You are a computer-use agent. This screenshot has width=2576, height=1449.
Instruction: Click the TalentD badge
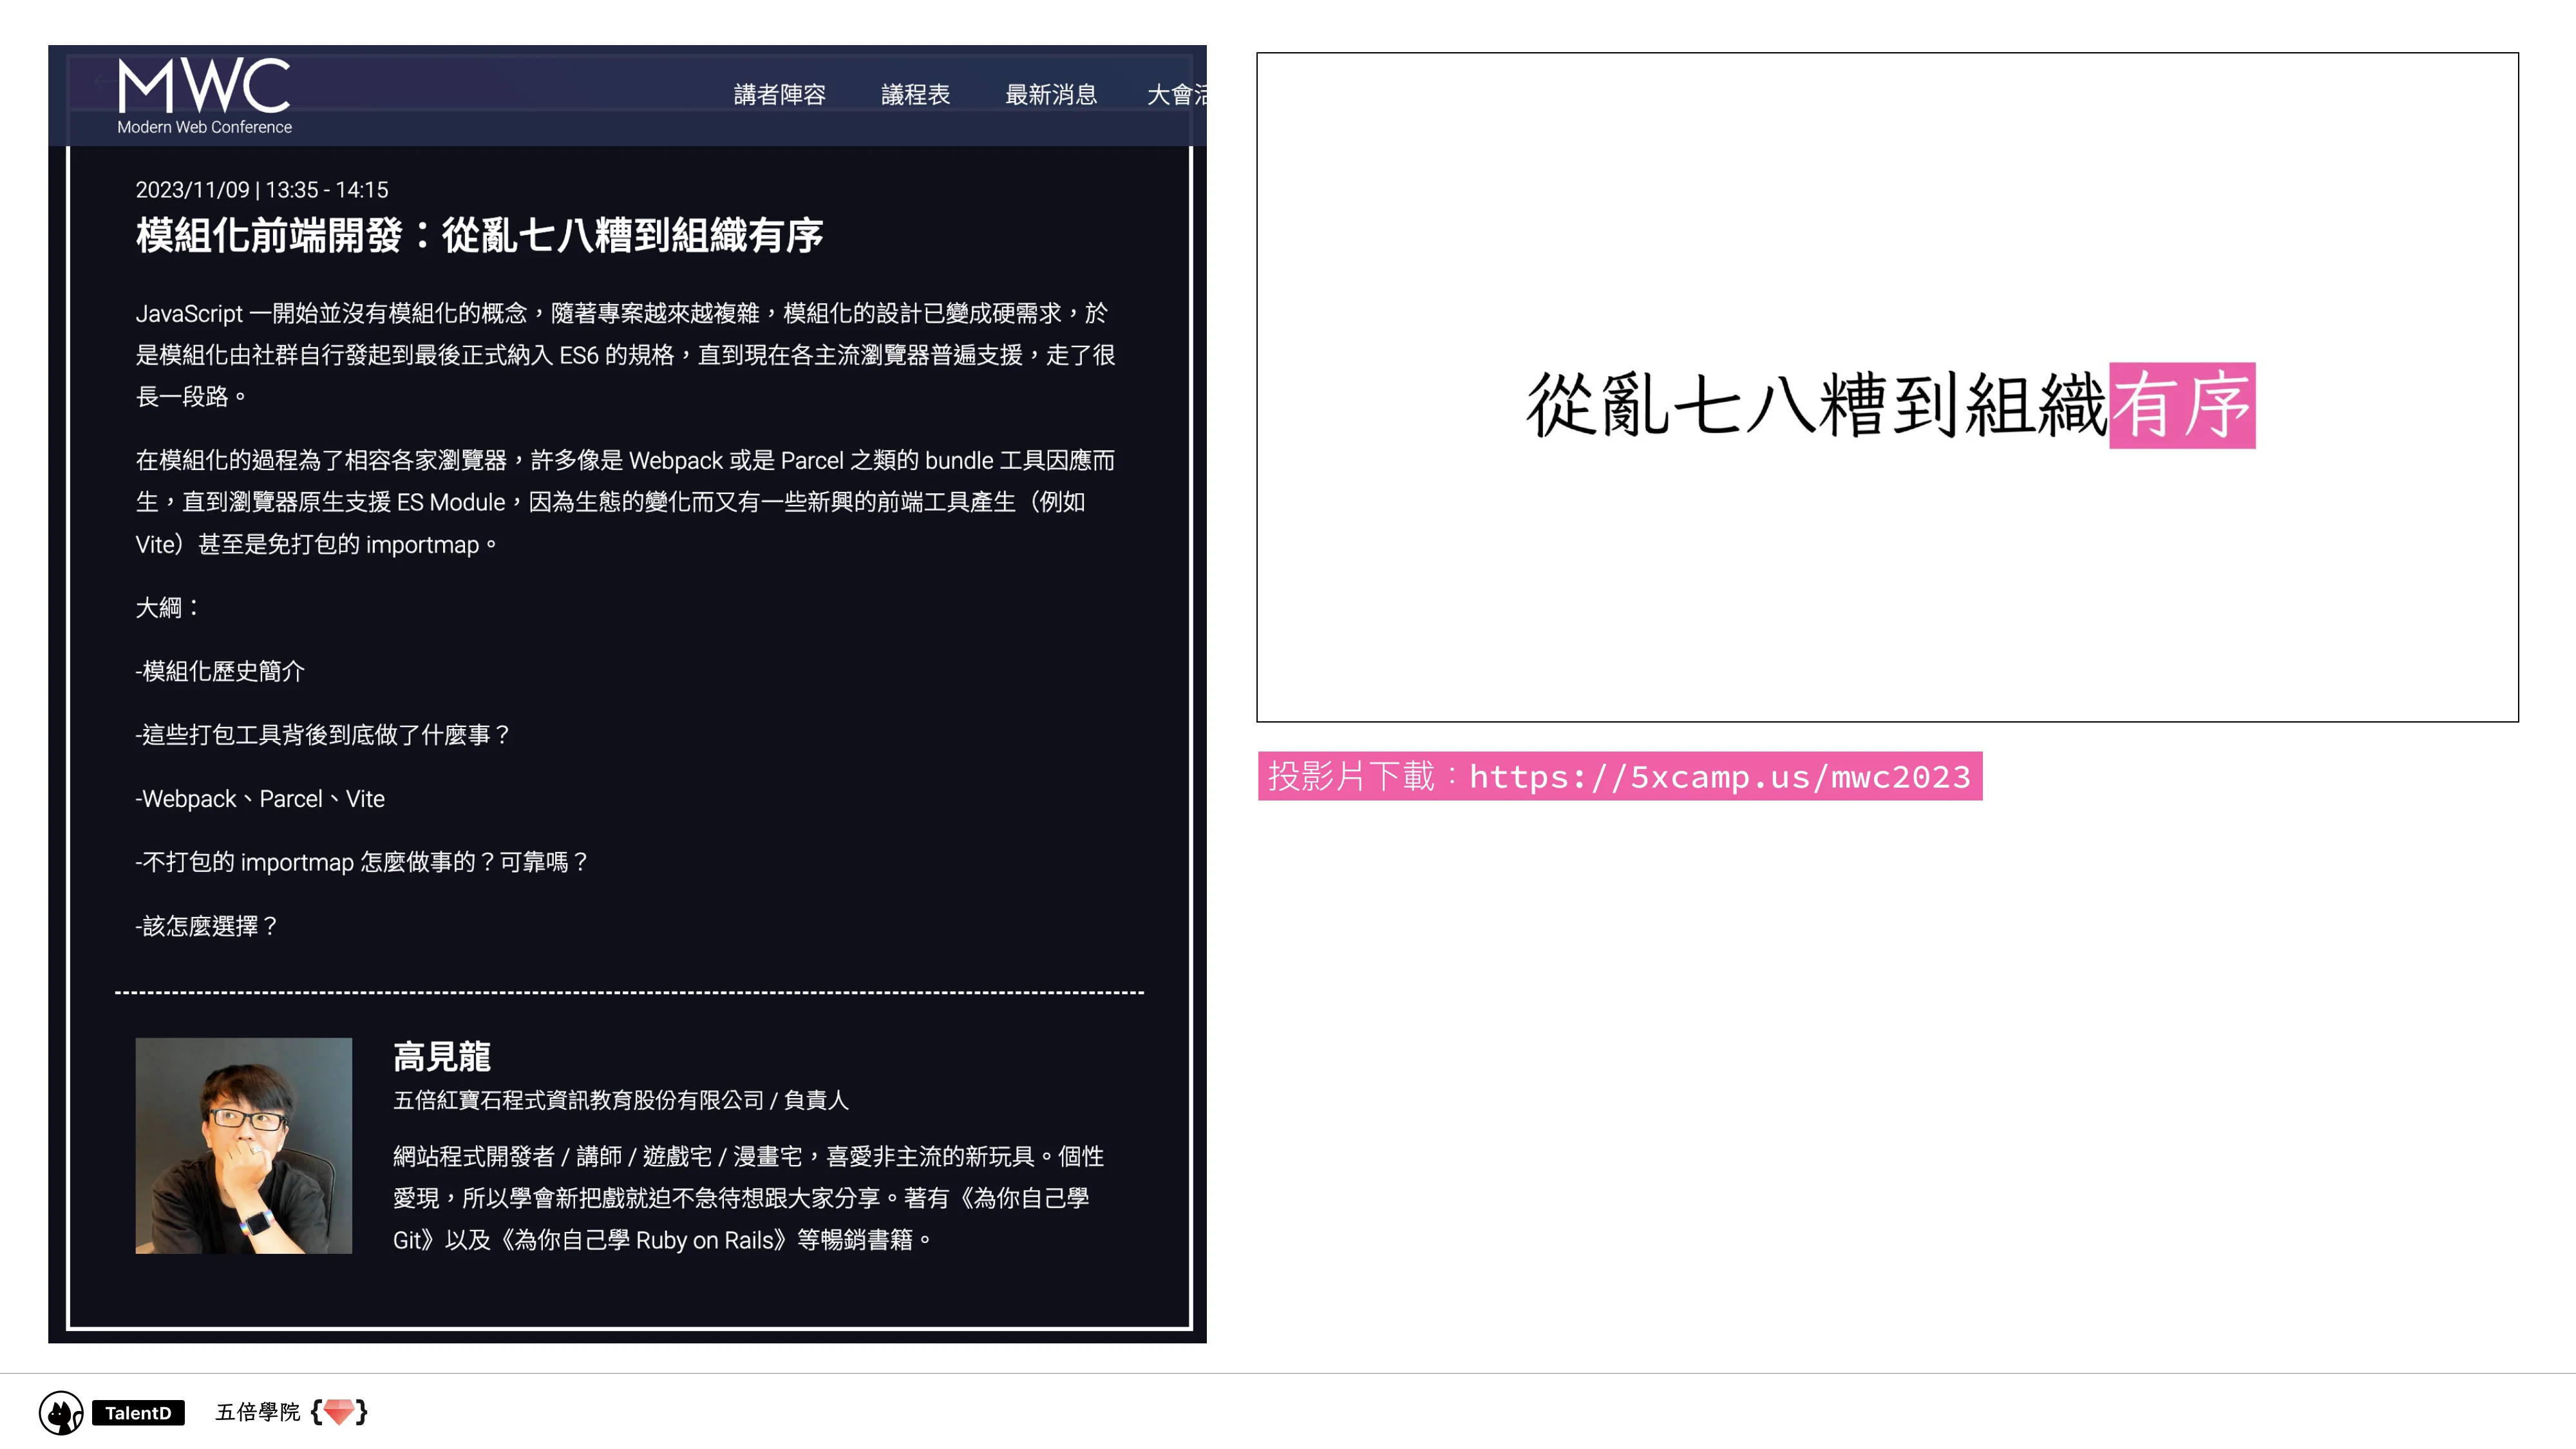click(x=138, y=1413)
